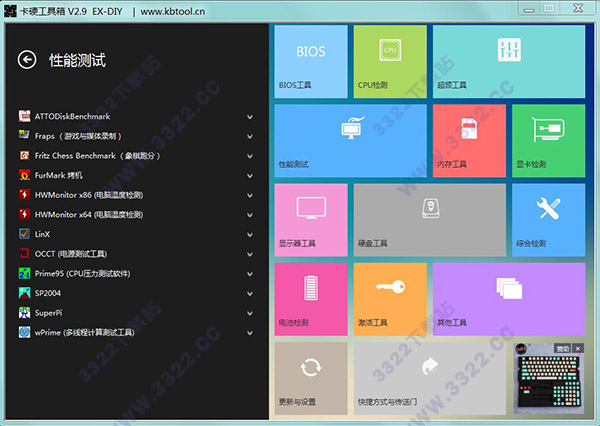Open the 综合检测 wrench tile

tap(548, 220)
